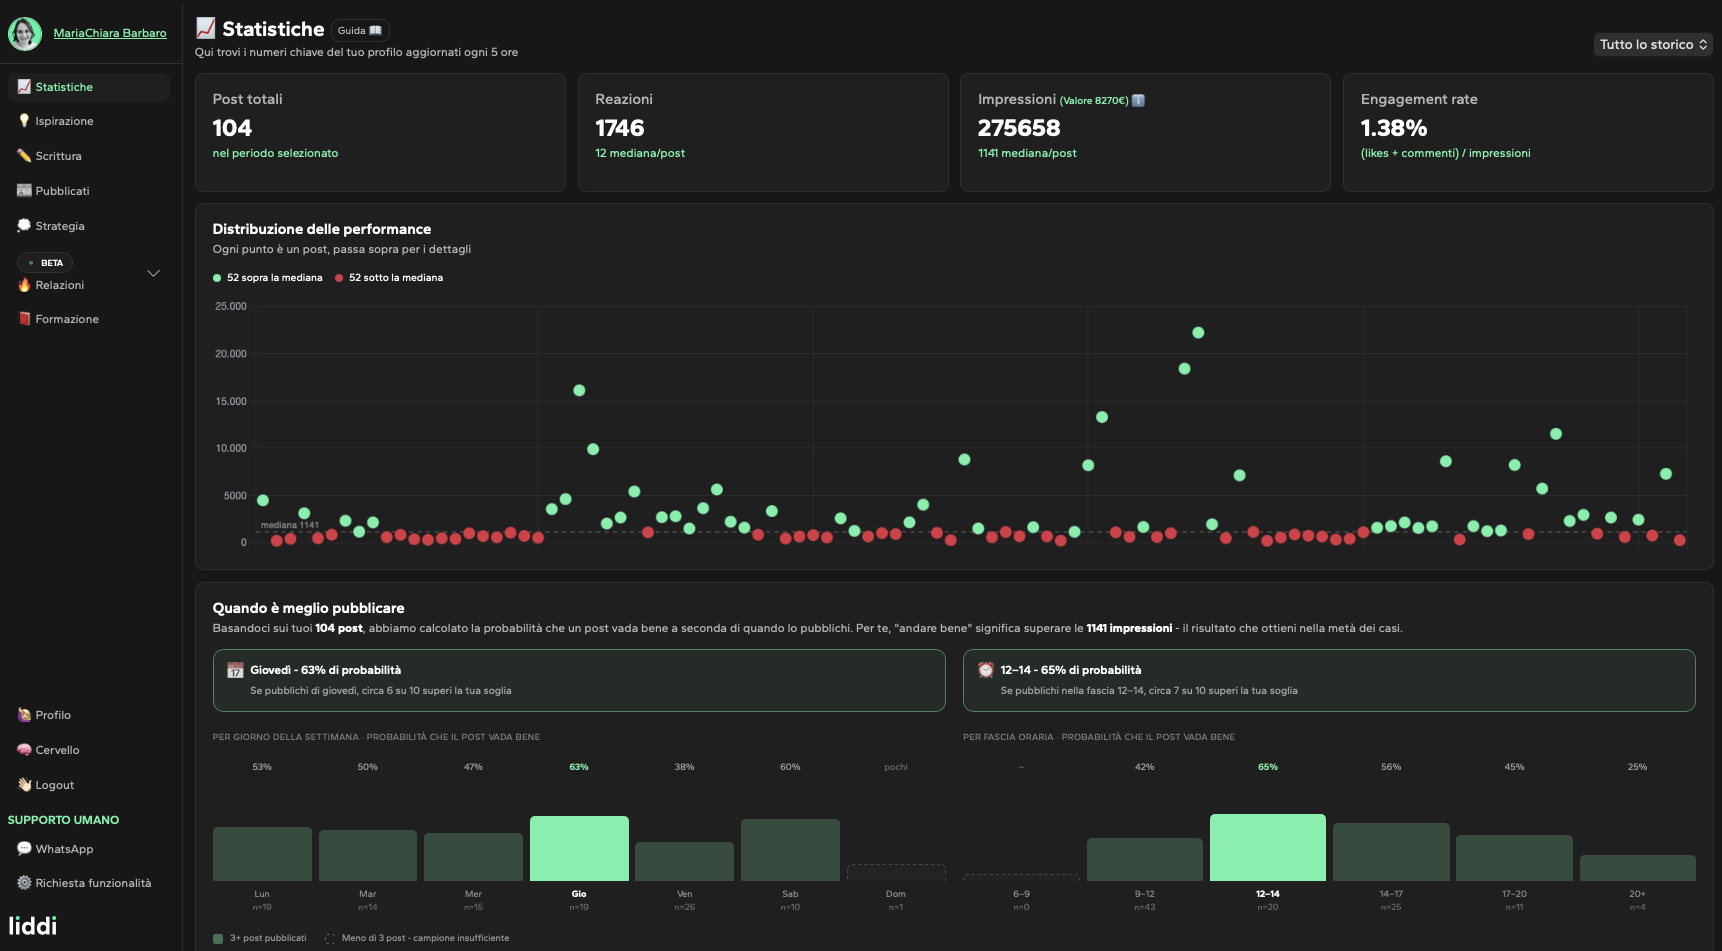Click the Relazioni fire icon
Image resolution: width=1722 pixels, height=951 pixels.
24,285
